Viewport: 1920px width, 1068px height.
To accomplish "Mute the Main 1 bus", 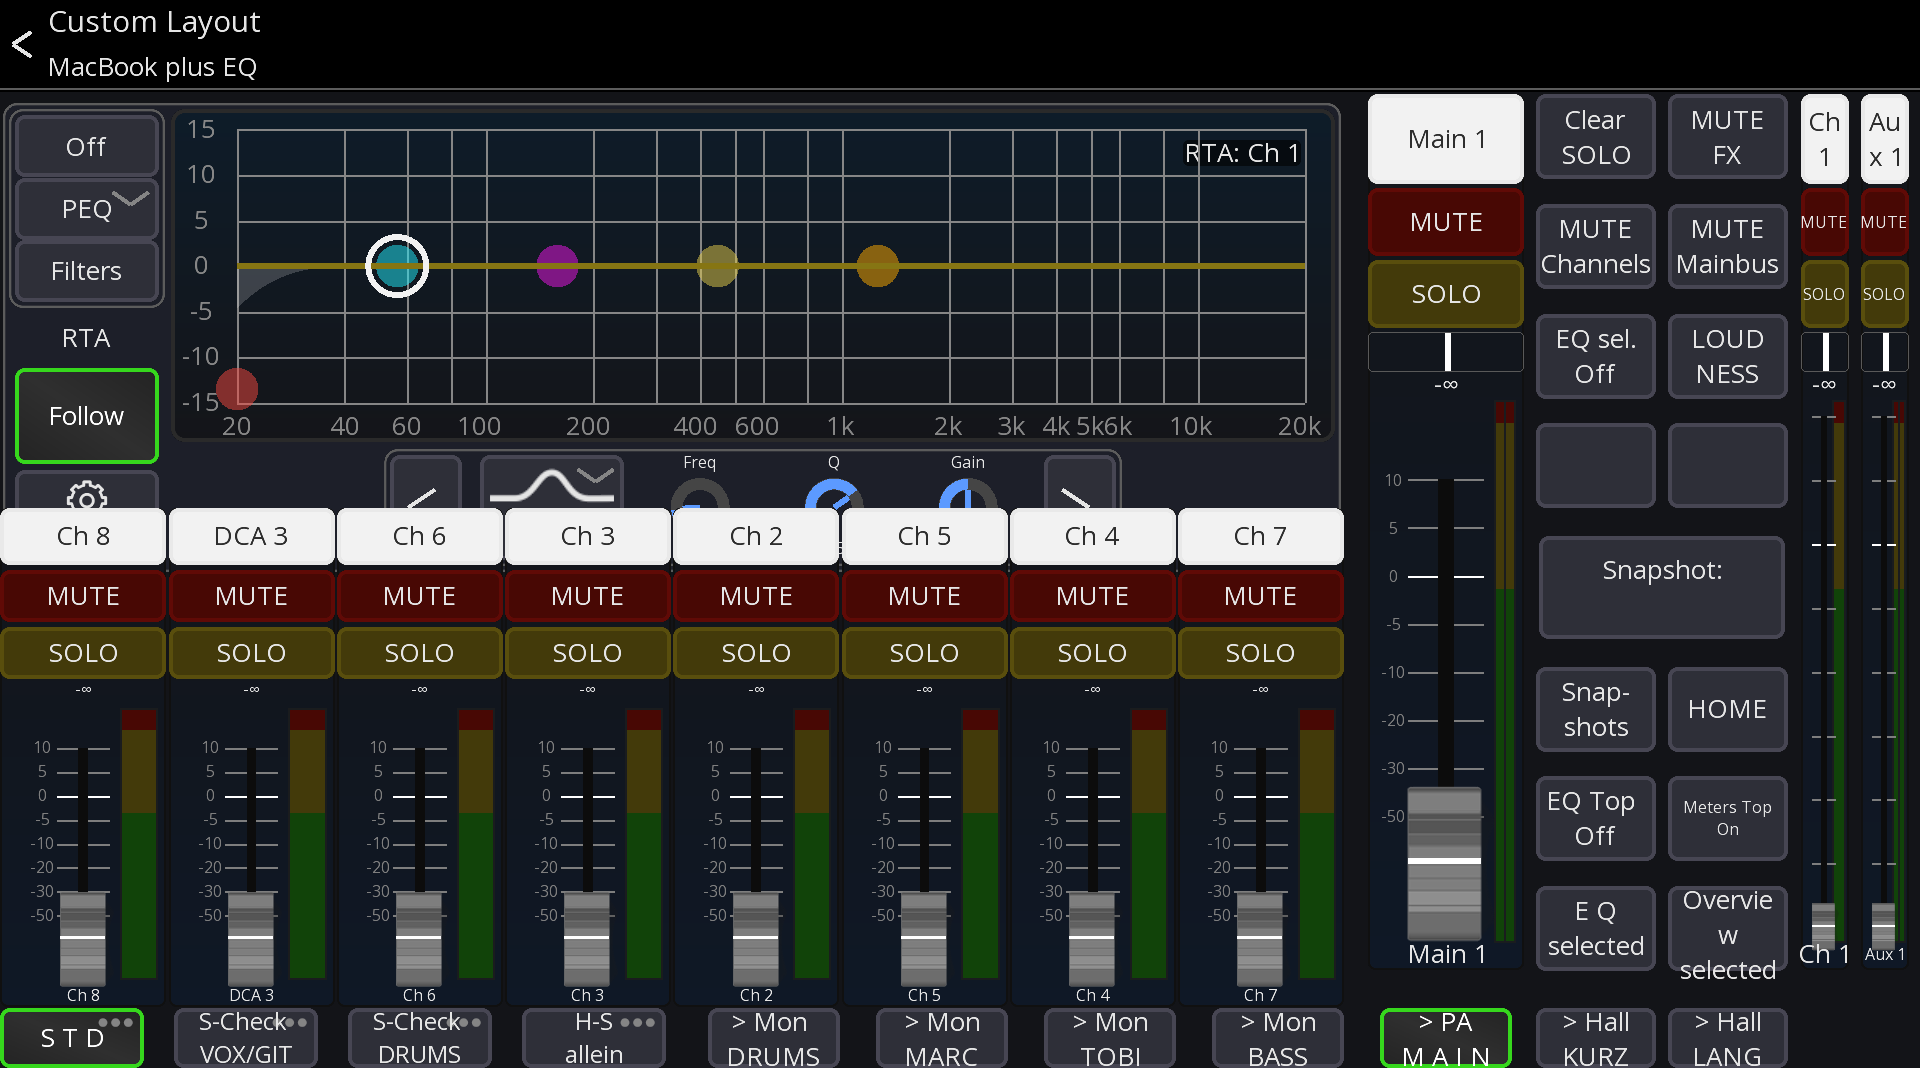I will (1446, 222).
